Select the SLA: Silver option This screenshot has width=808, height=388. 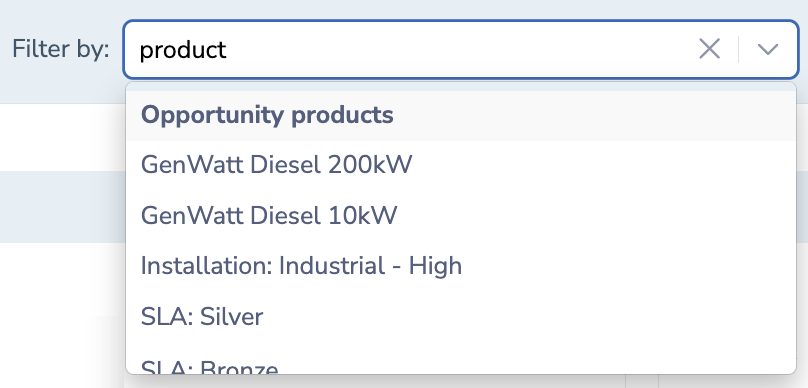pos(461,316)
